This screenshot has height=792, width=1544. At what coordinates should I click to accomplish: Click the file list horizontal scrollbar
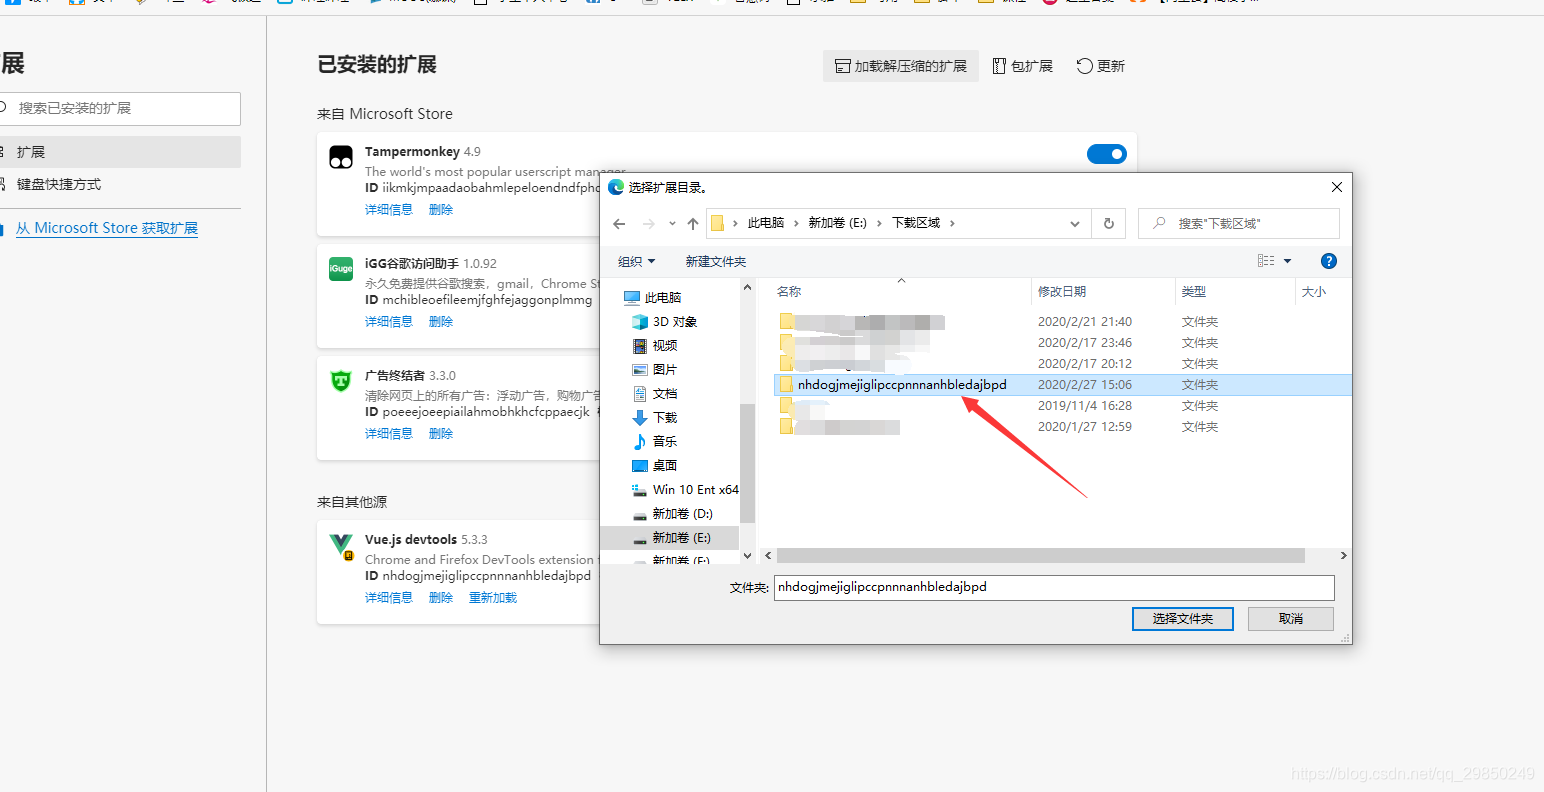tap(1040, 556)
